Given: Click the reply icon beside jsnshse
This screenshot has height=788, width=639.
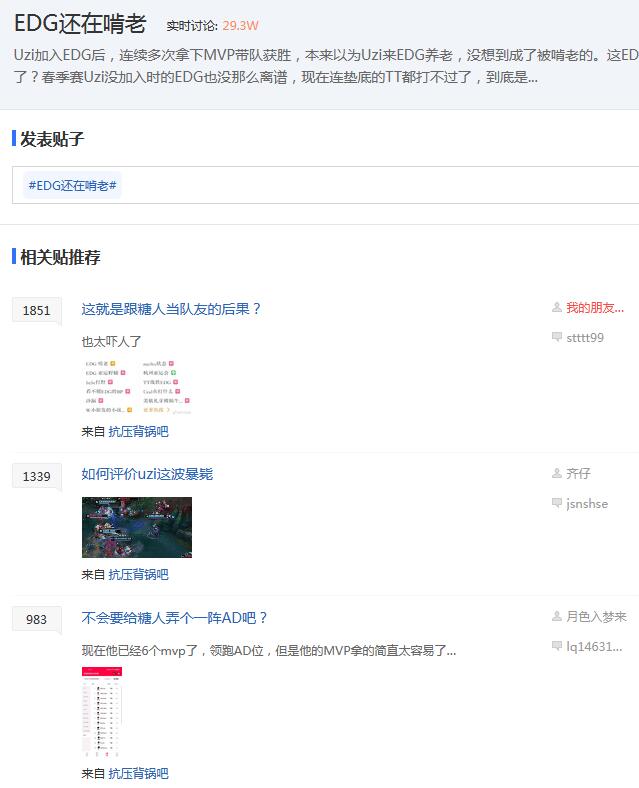Looking at the screenshot, I should coord(557,503).
